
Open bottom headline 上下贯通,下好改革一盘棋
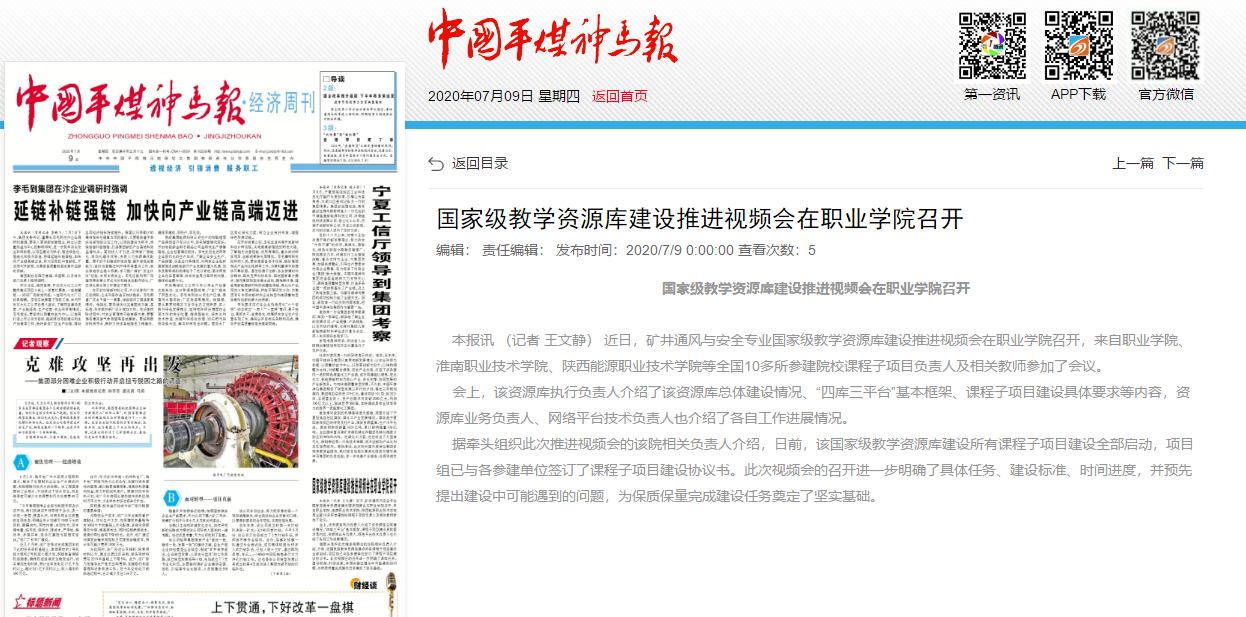284,606
